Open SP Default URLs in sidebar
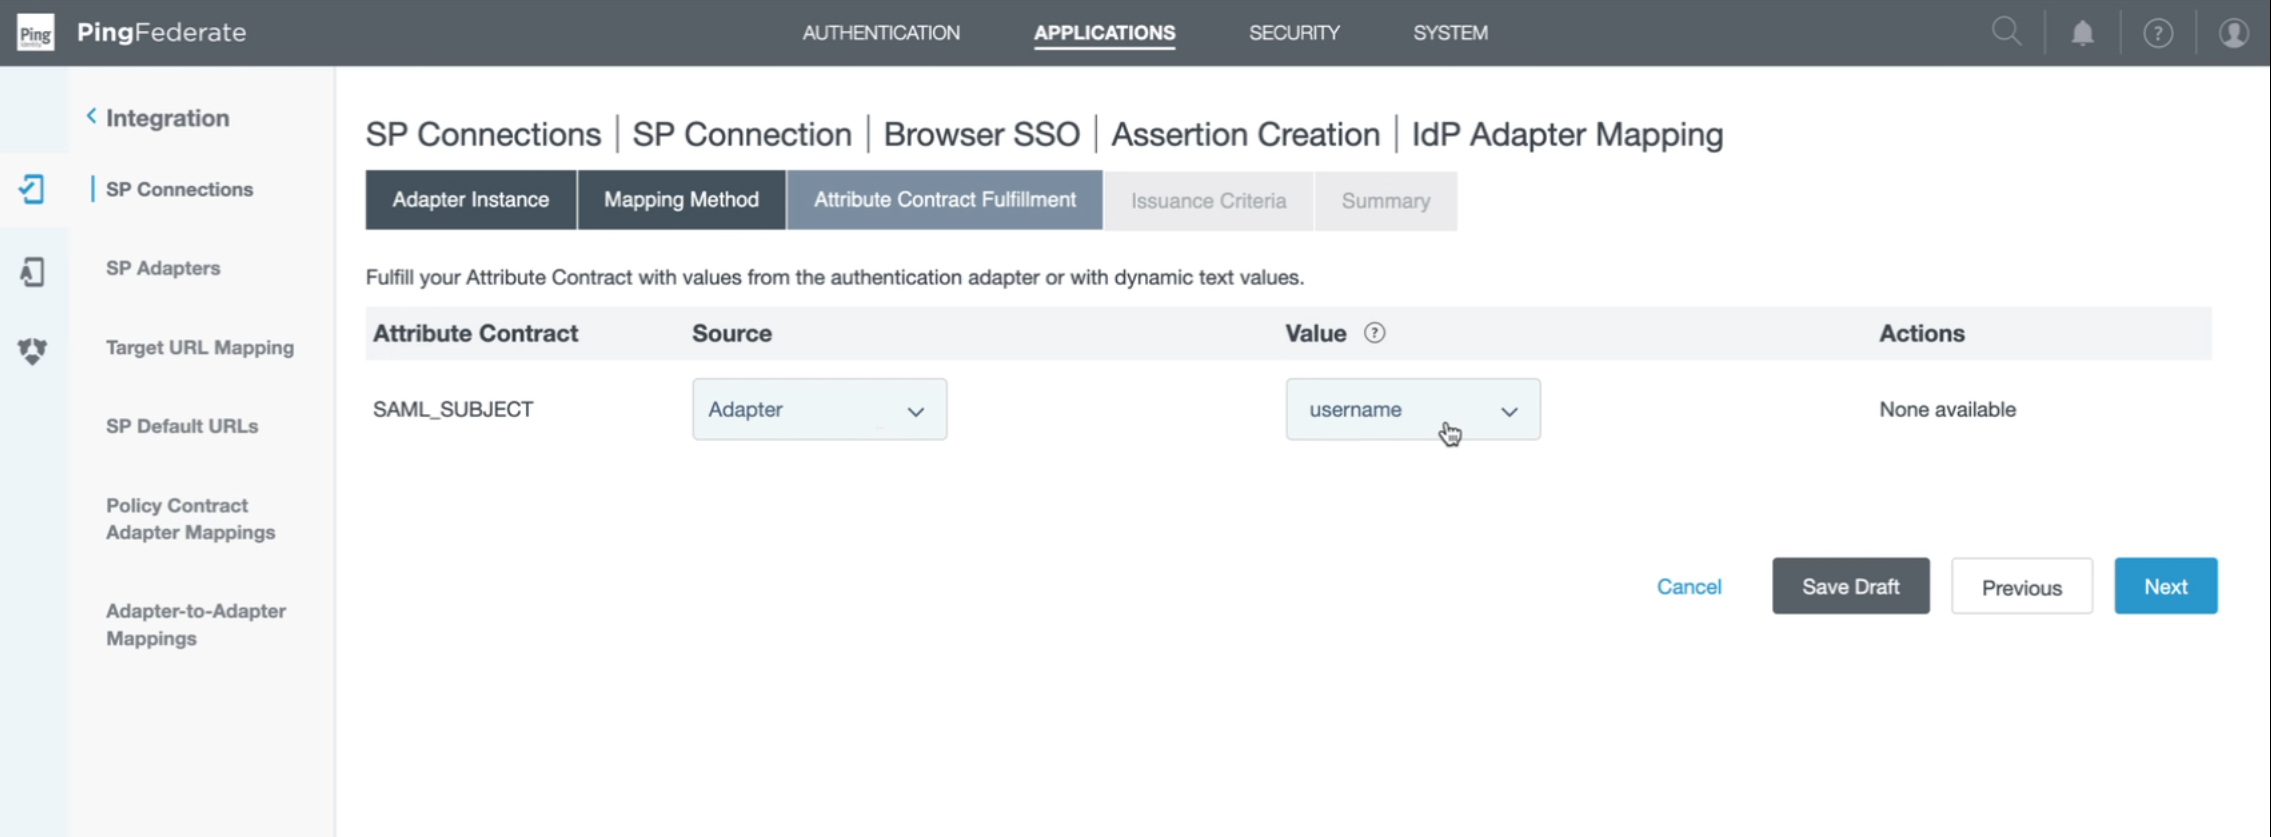The height and width of the screenshot is (837, 2271). coord(182,426)
